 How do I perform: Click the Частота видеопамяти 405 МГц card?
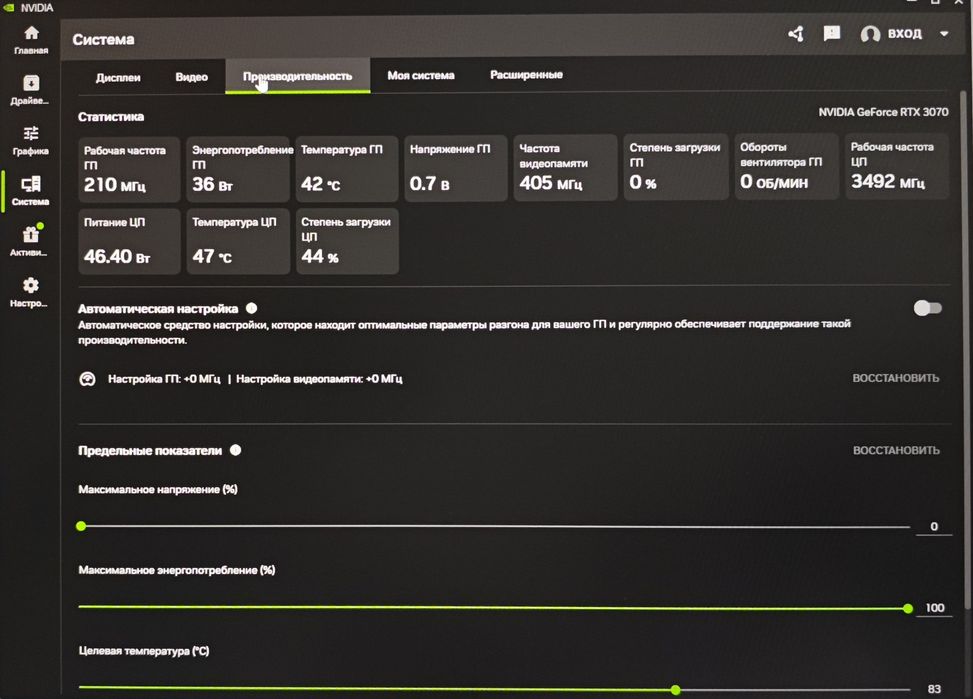(x=565, y=168)
